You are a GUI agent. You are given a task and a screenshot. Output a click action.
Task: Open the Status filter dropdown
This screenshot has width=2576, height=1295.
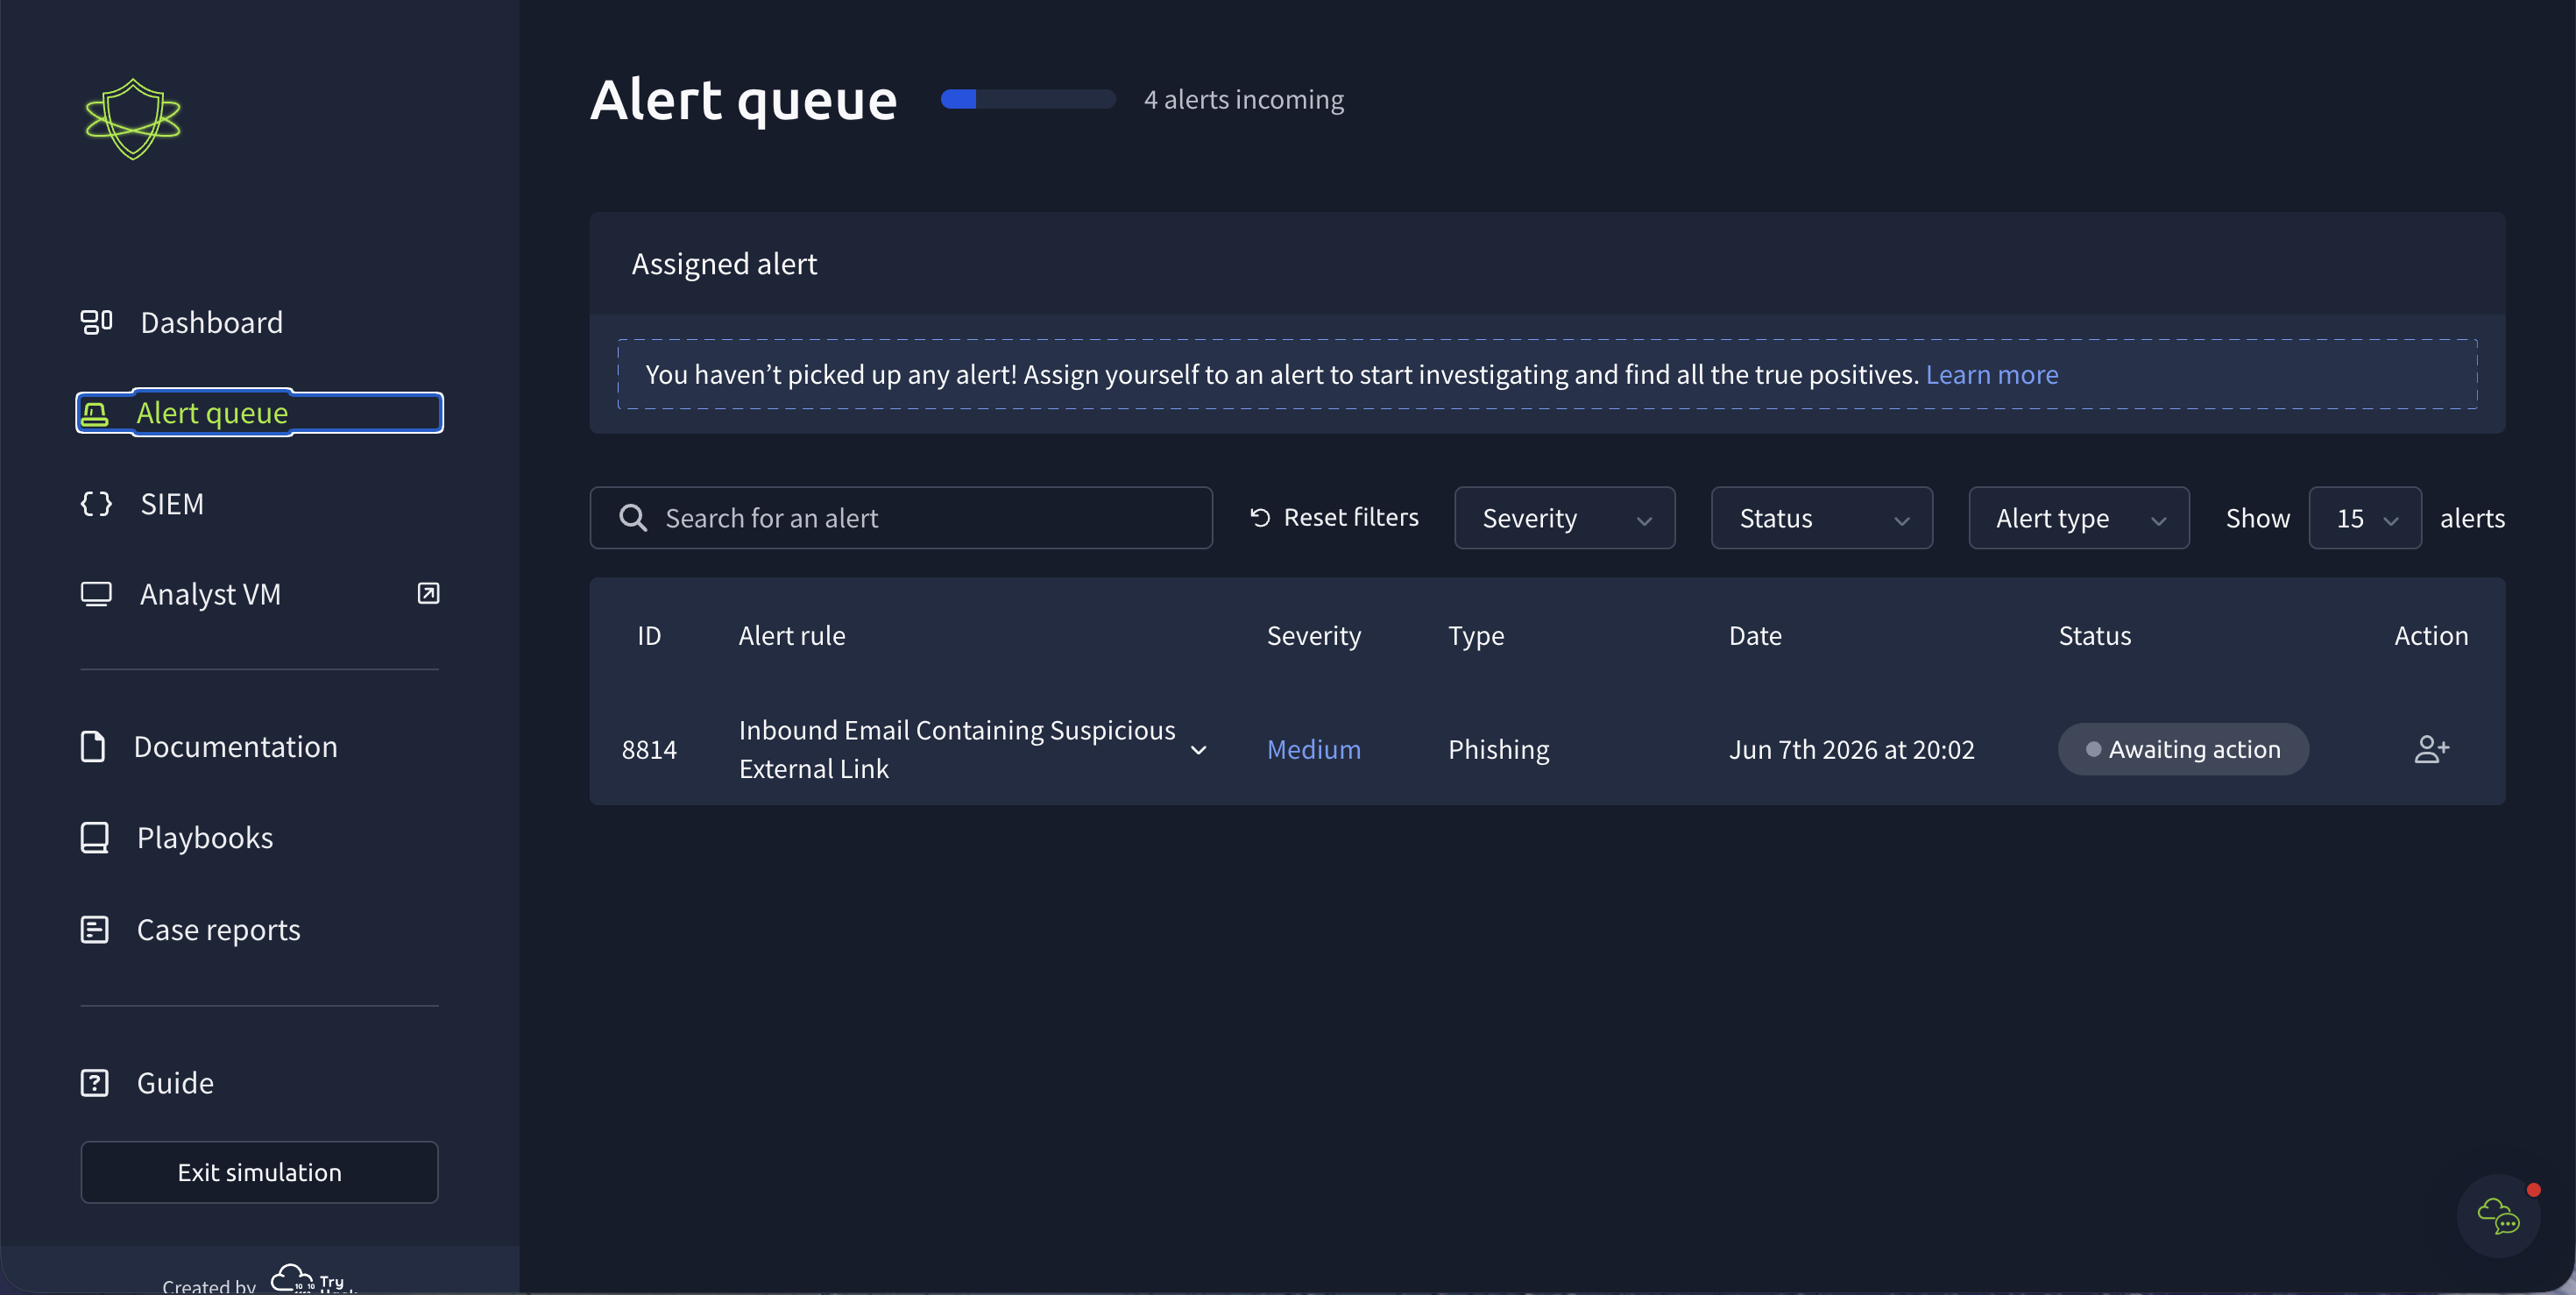click(1821, 518)
